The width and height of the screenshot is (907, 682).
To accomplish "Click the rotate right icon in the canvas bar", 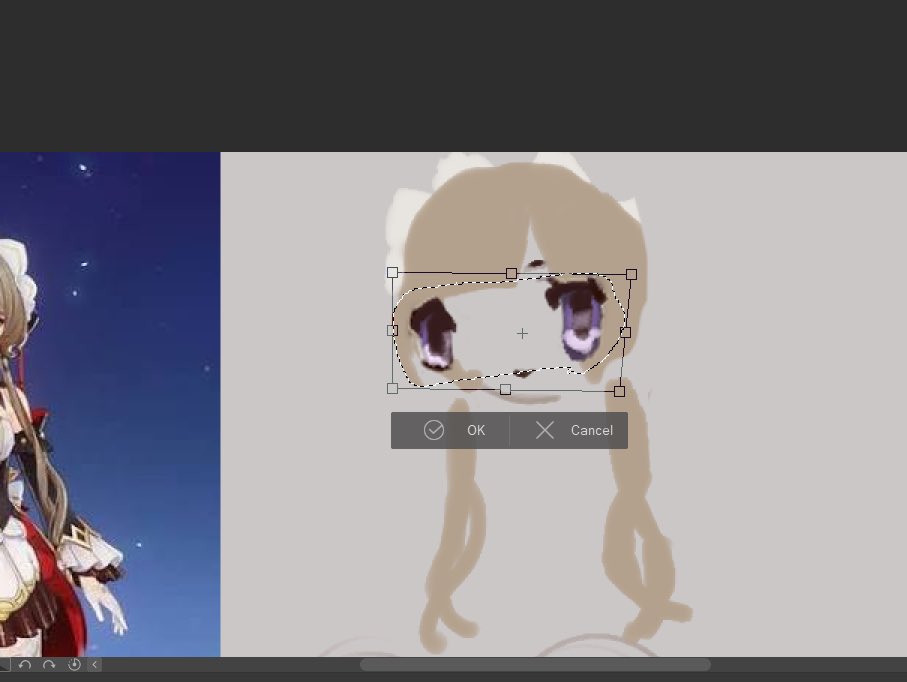I will (49, 665).
